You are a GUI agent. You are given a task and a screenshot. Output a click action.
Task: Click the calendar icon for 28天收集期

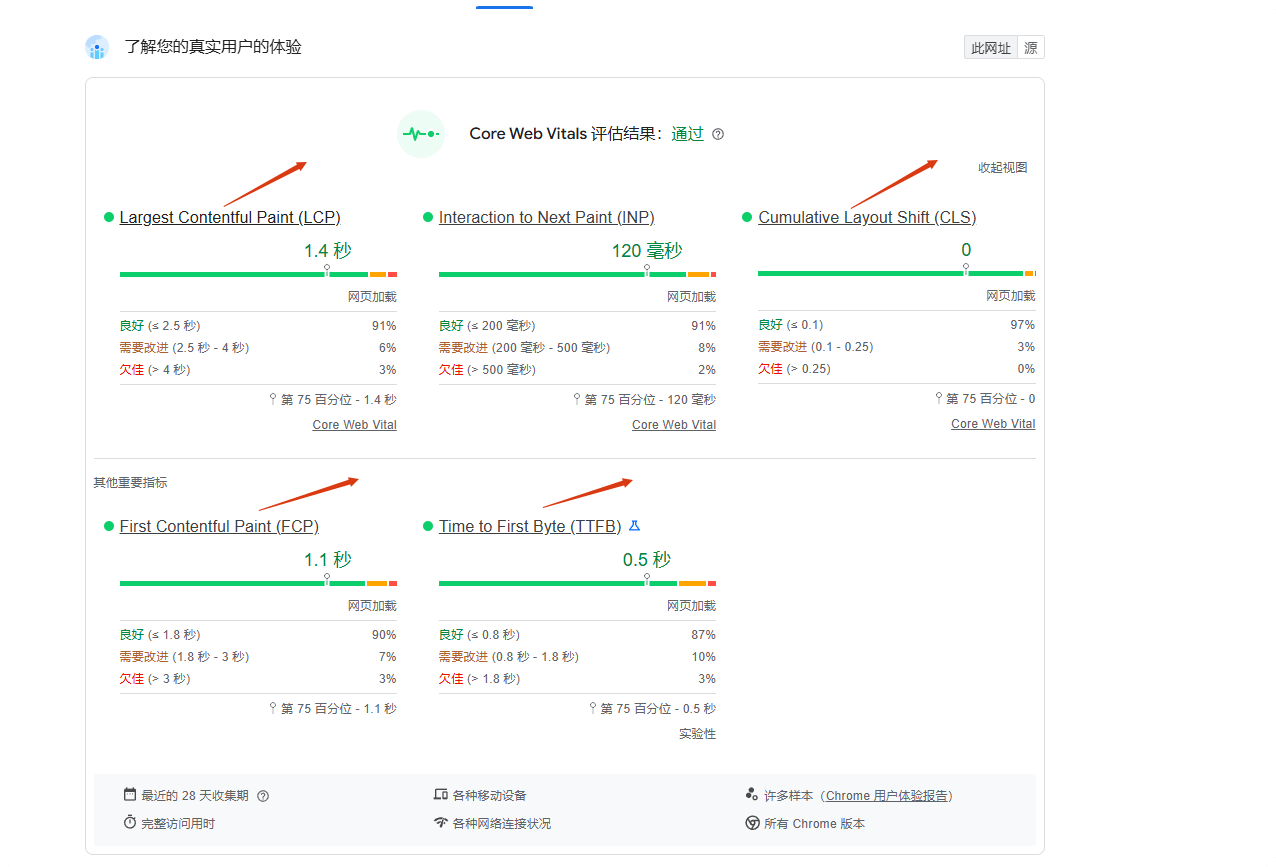[x=129, y=794]
